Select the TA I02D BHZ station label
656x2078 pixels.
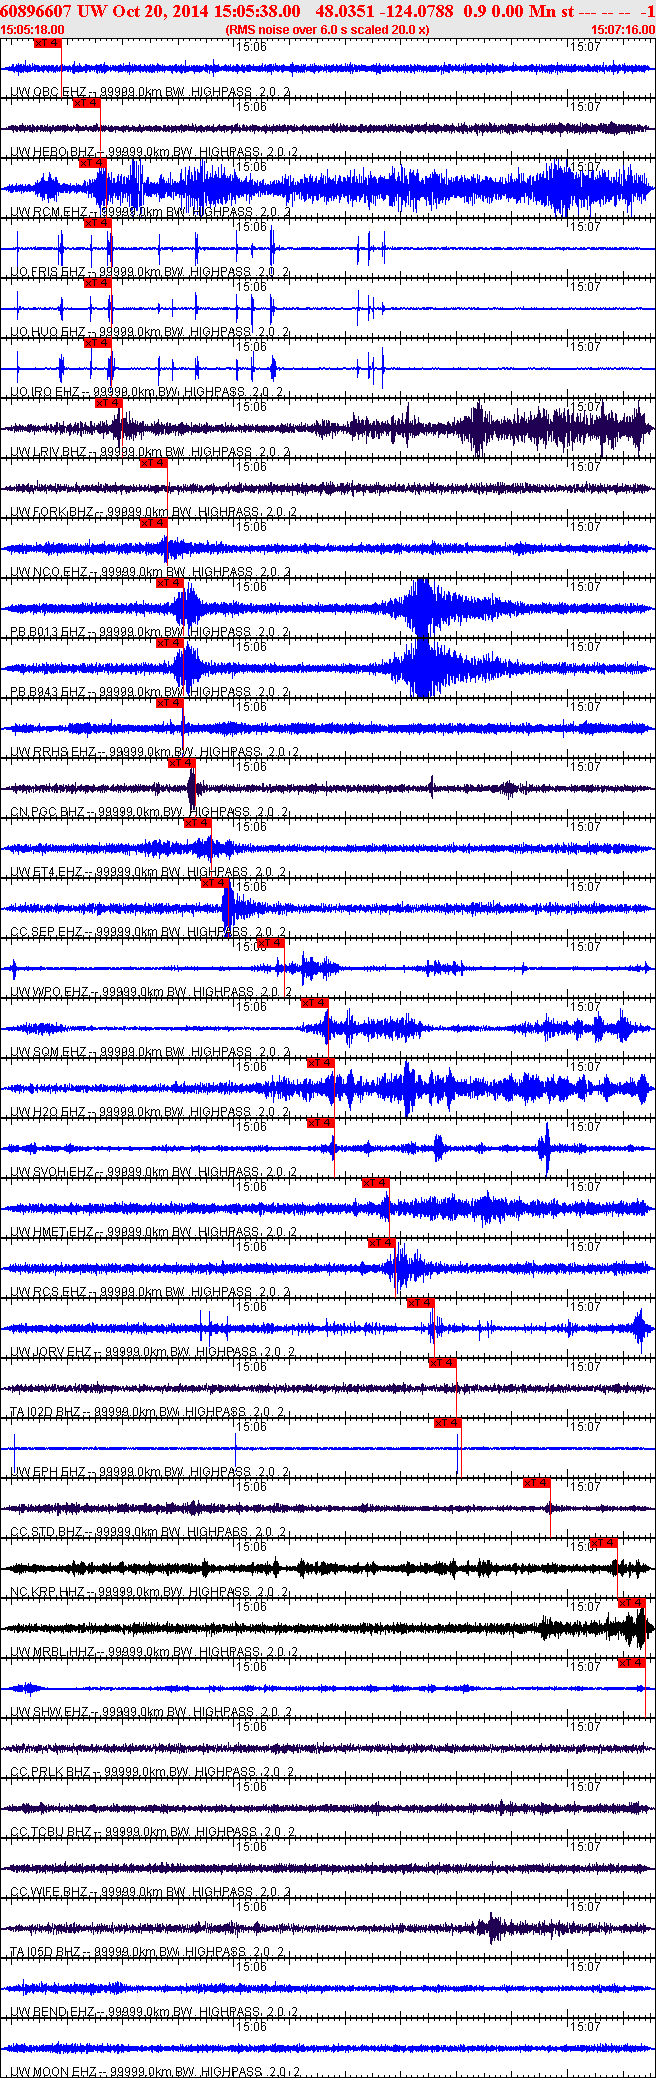[x=45, y=1412]
